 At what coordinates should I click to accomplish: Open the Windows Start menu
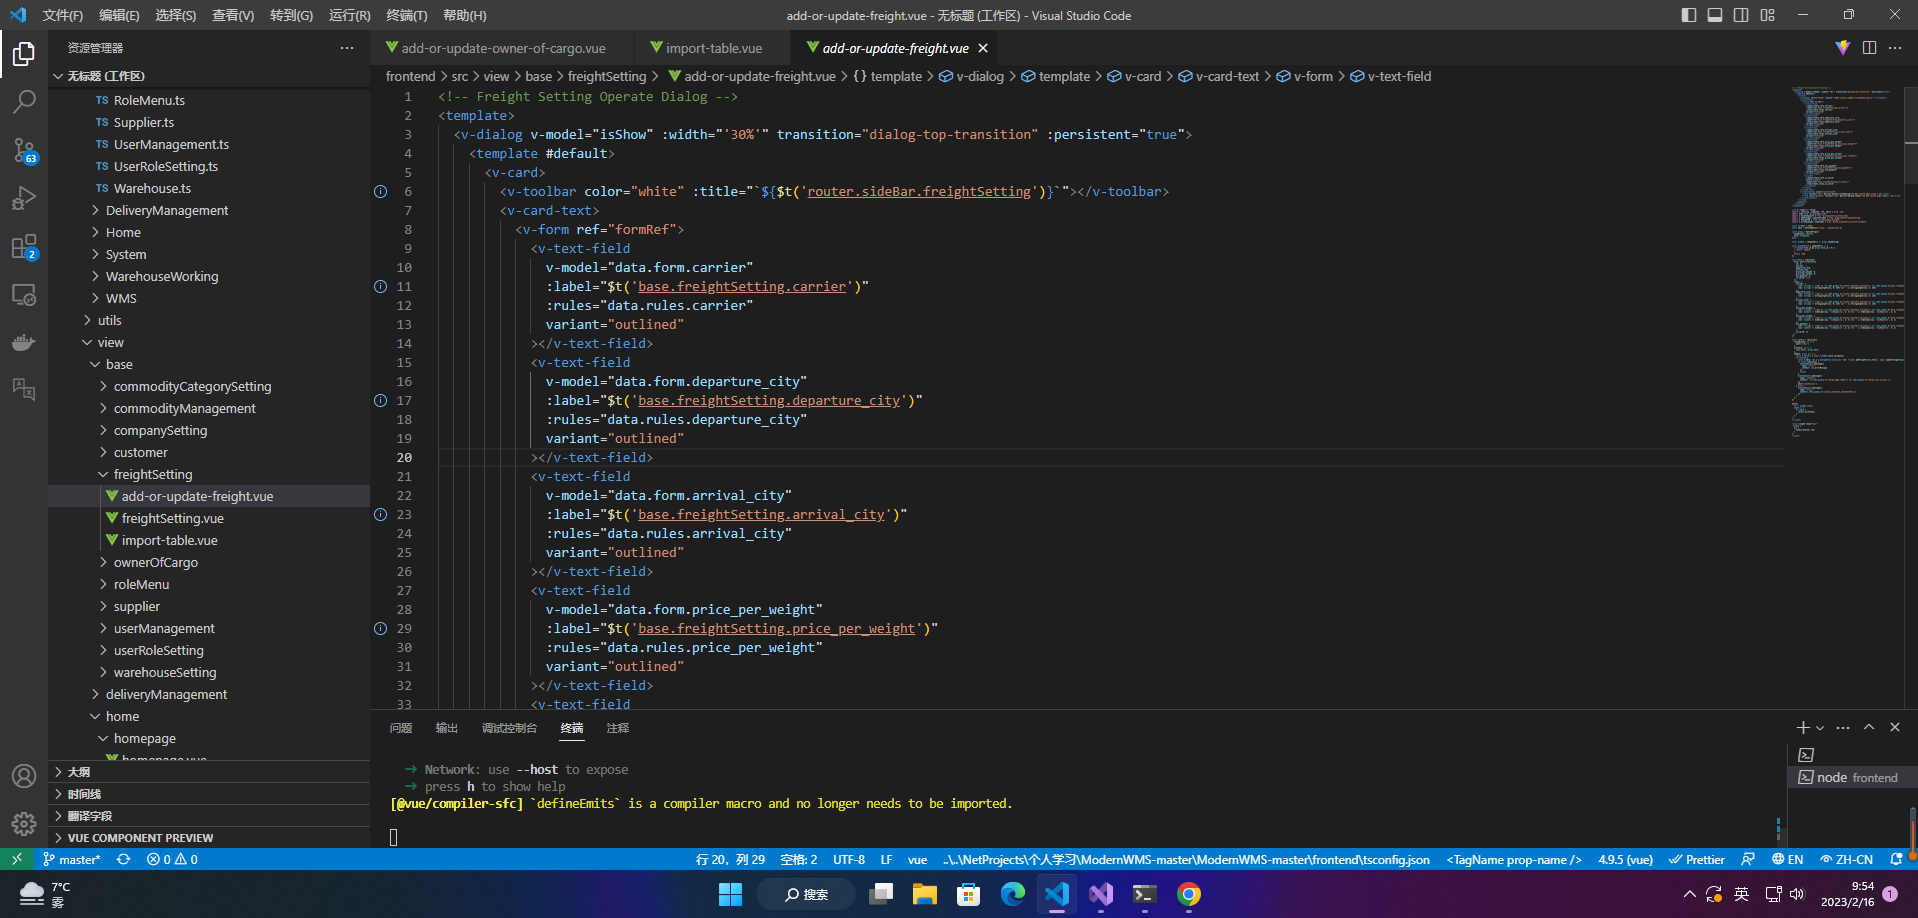730,894
